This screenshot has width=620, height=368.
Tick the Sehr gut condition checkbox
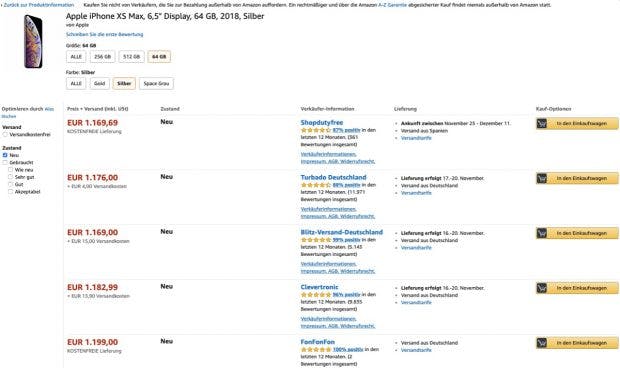click(11, 177)
